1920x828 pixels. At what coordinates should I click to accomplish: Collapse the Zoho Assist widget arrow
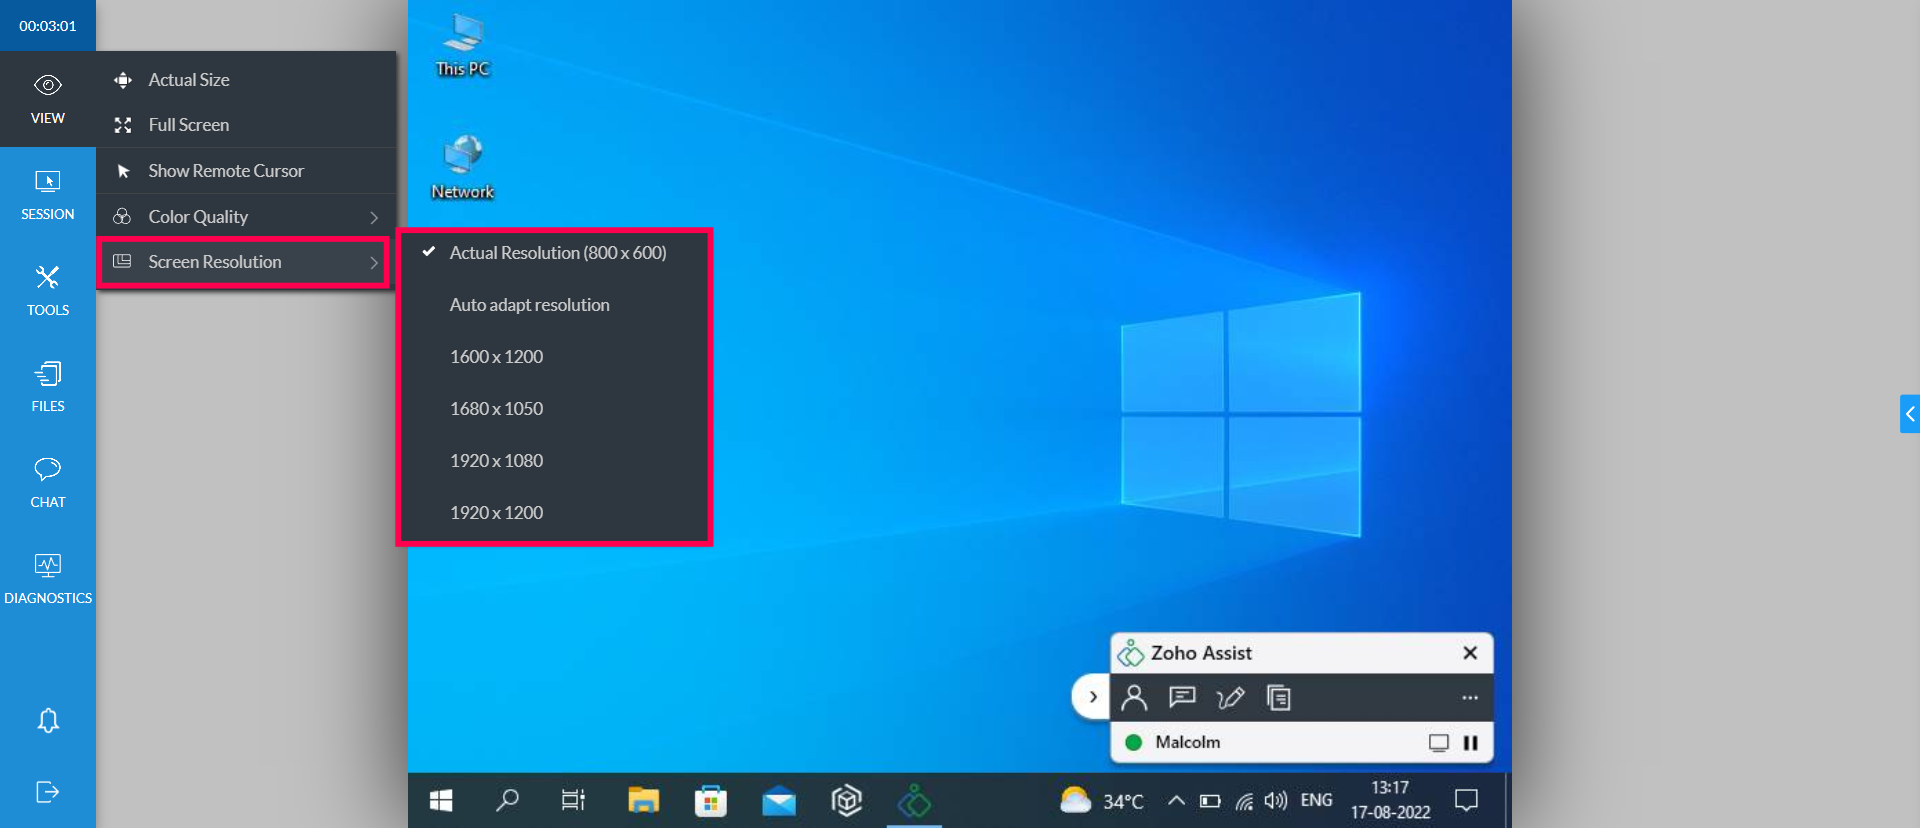tap(1092, 697)
